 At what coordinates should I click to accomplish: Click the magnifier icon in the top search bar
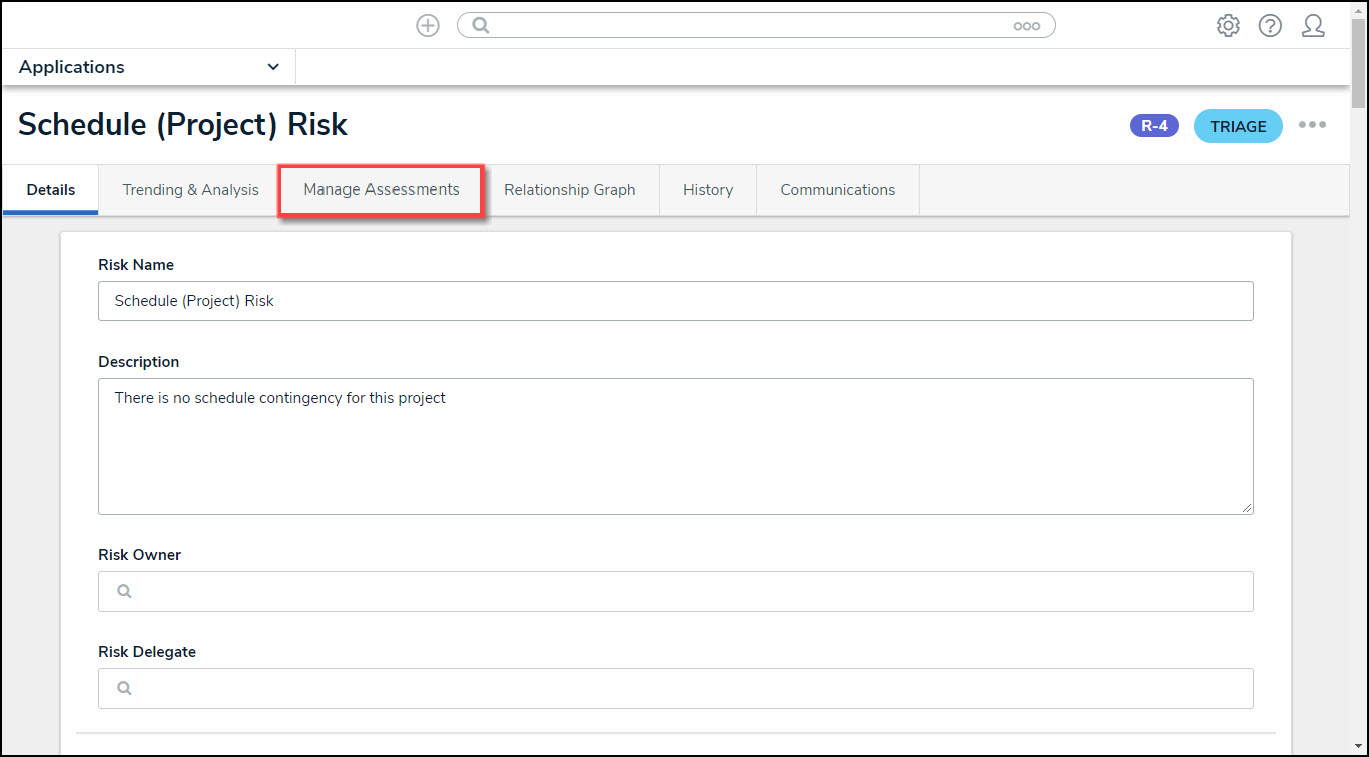pyautogui.click(x=481, y=26)
